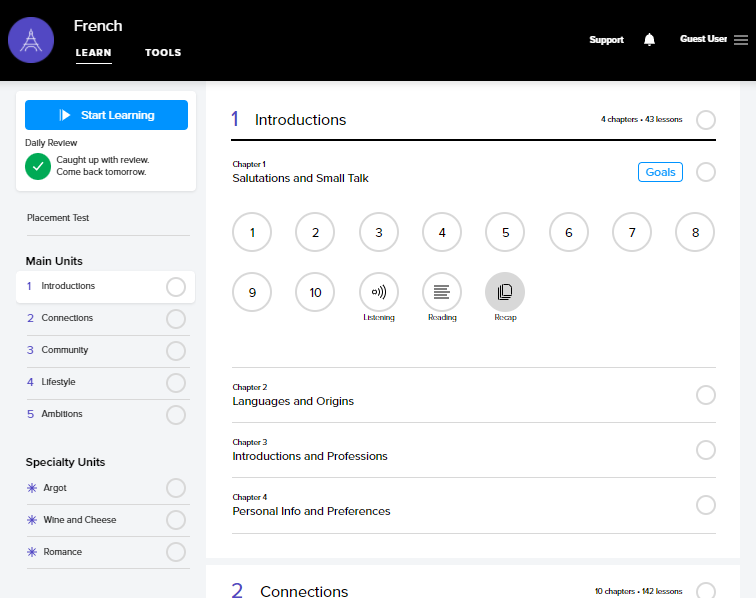This screenshot has height=598, width=756.
Task: Click the Goals button for Chapter 1
Action: pos(660,172)
